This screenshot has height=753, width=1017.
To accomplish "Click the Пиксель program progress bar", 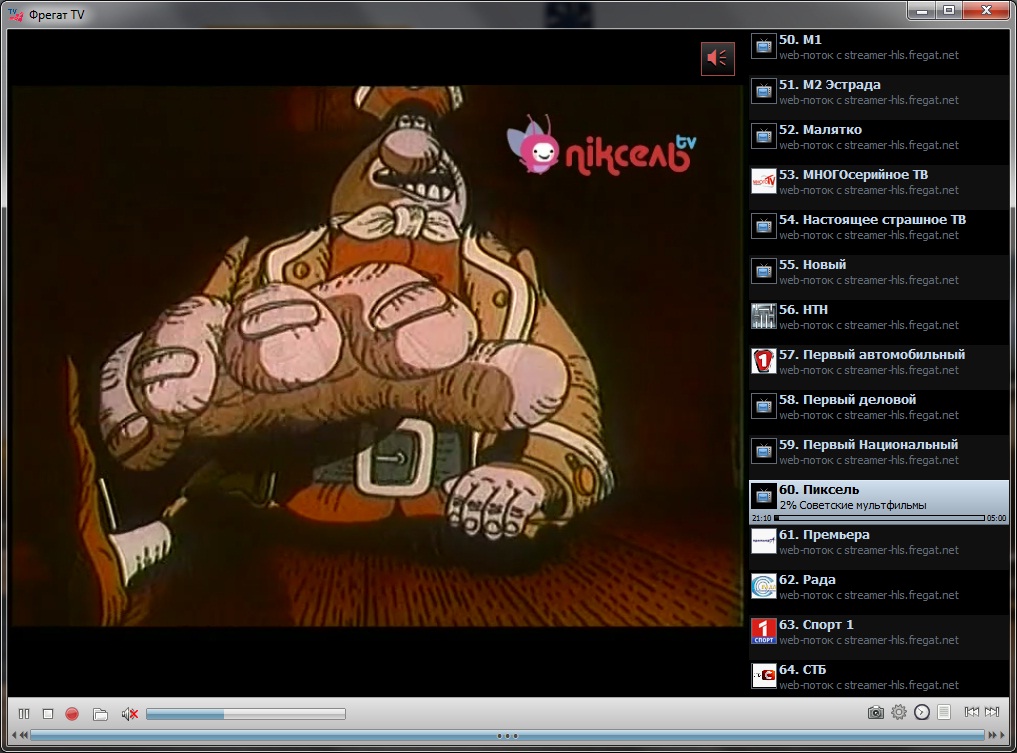I will click(879, 518).
